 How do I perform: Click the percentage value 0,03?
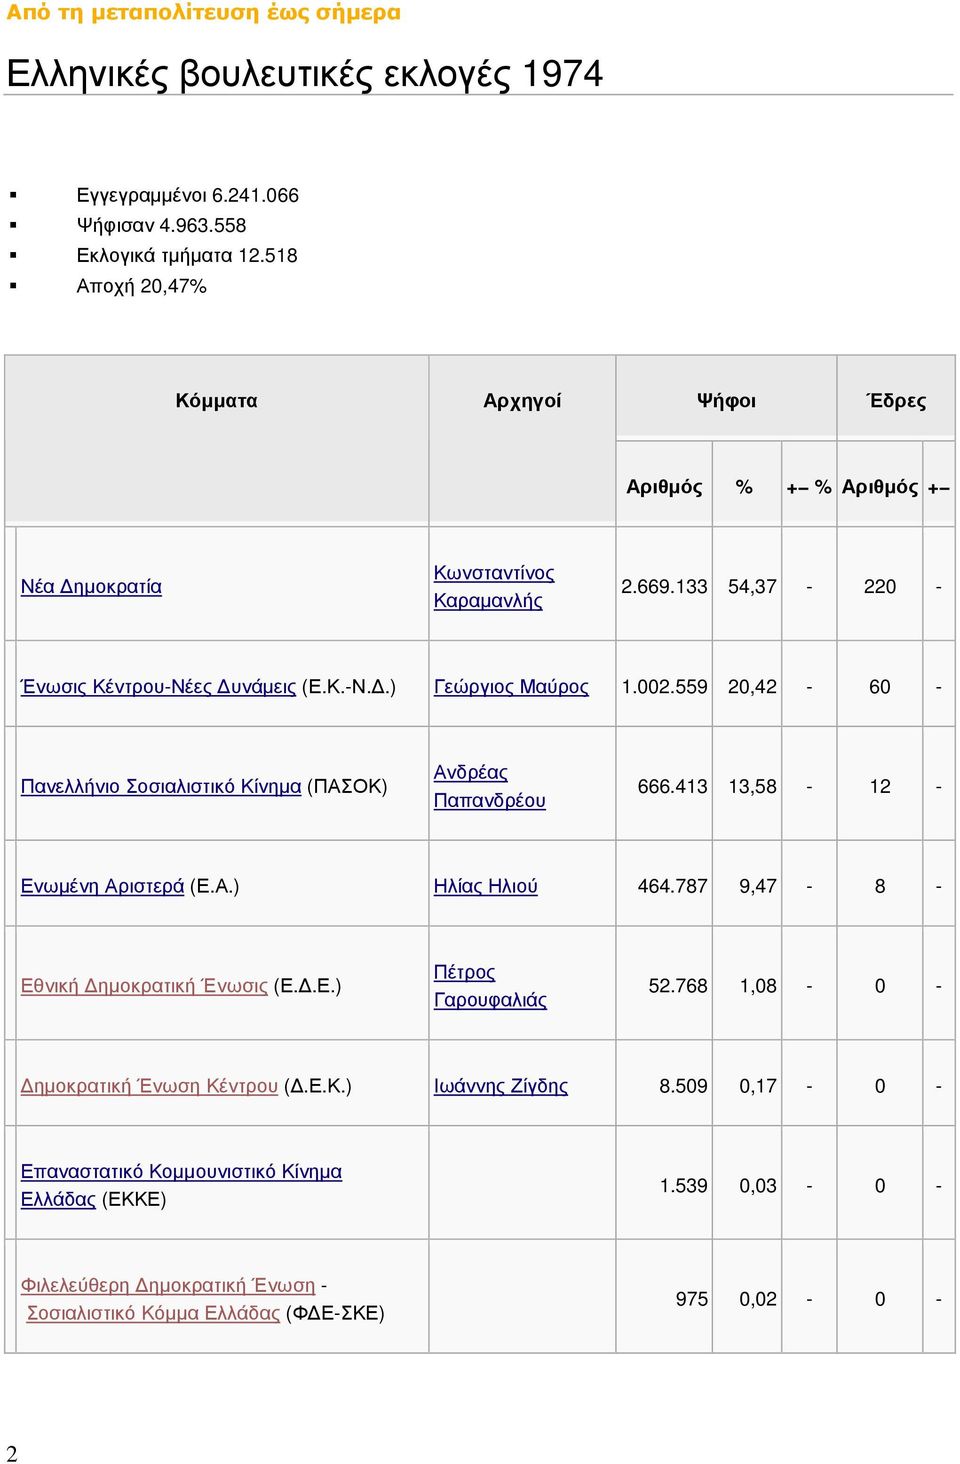coord(758,1186)
